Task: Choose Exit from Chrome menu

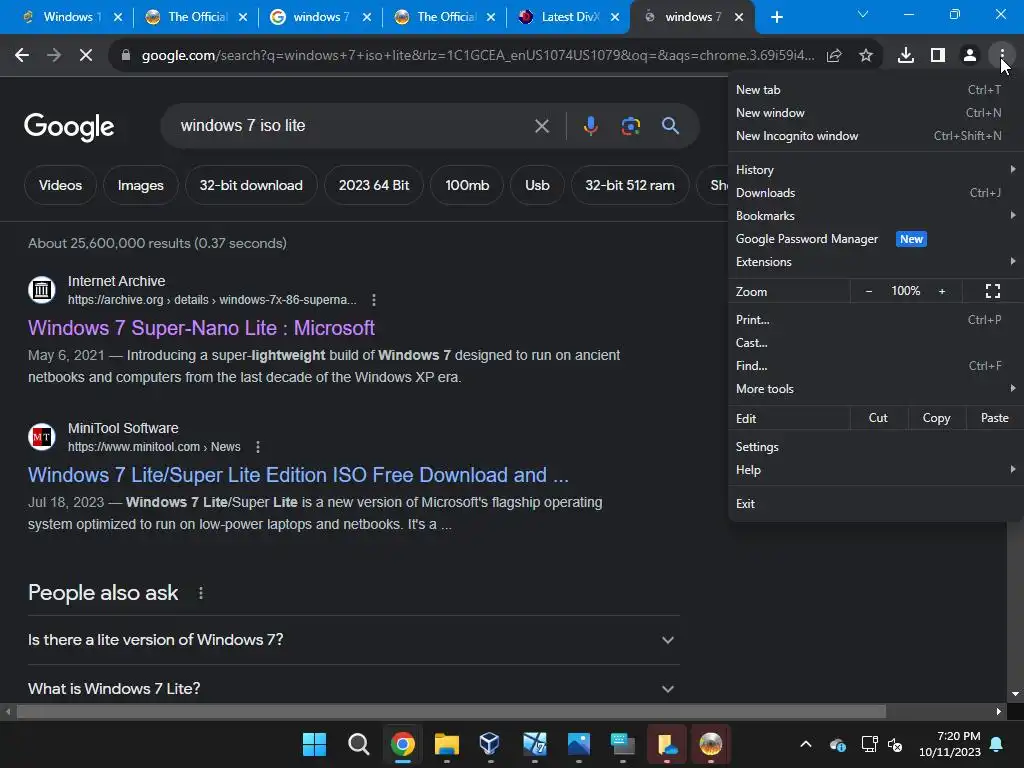Action: [875, 504]
